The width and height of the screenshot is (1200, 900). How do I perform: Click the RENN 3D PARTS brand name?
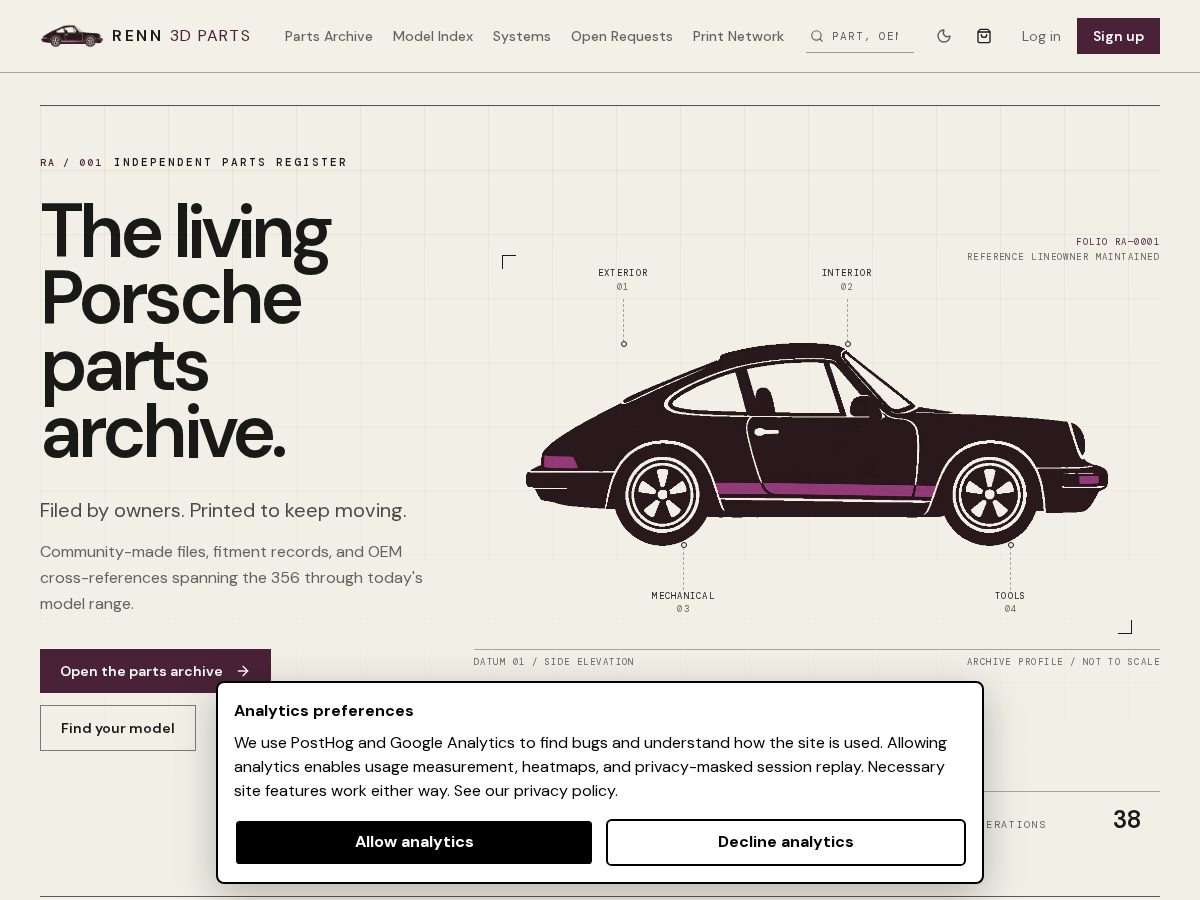pos(181,36)
